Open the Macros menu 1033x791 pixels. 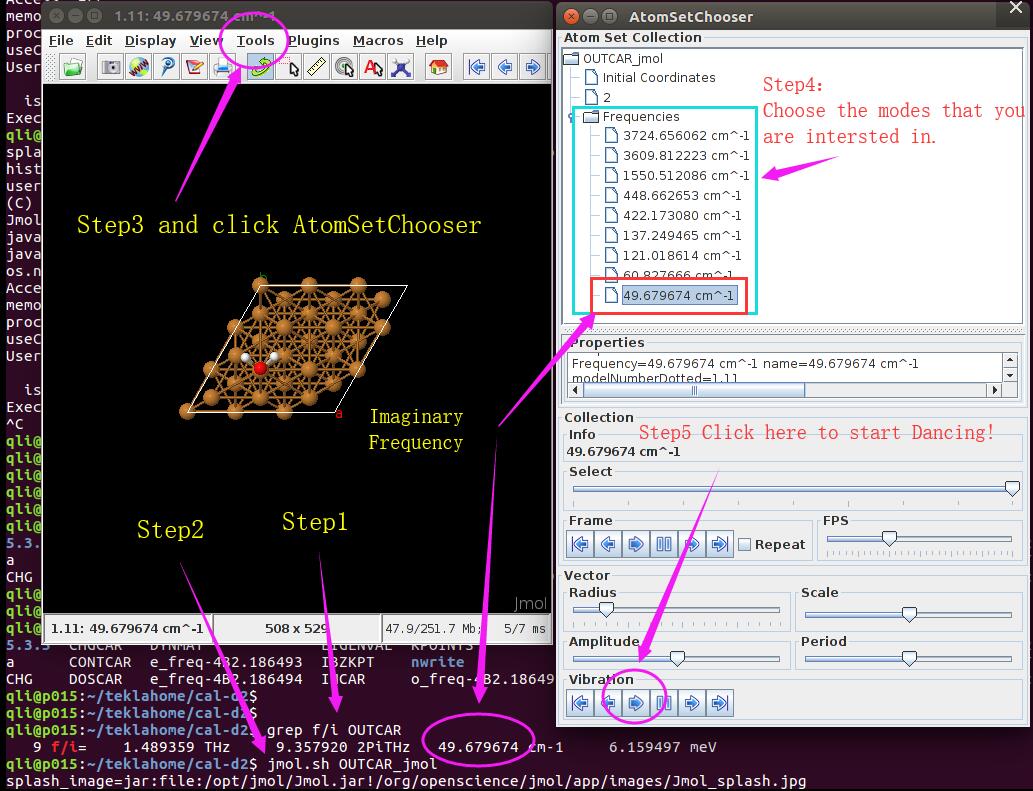point(378,40)
